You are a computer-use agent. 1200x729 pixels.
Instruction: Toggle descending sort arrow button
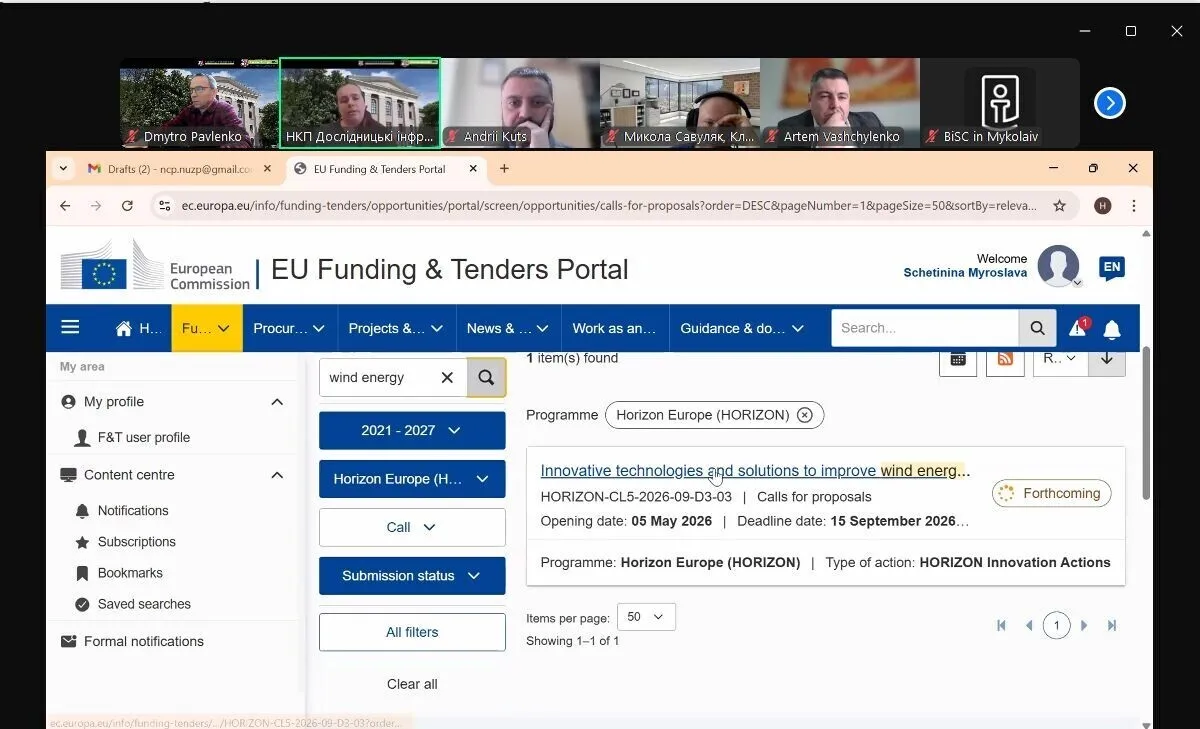click(1107, 358)
